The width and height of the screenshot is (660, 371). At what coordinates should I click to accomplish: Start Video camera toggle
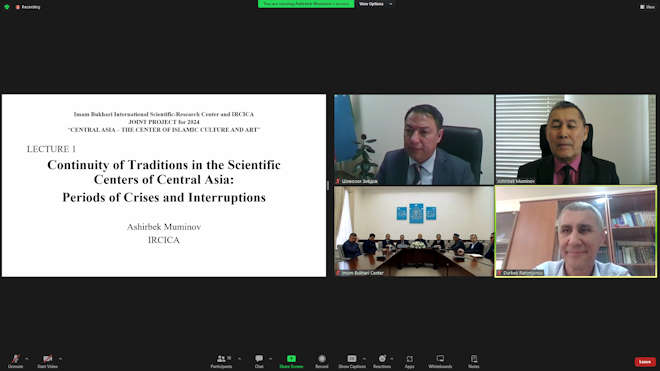point(47,361)
